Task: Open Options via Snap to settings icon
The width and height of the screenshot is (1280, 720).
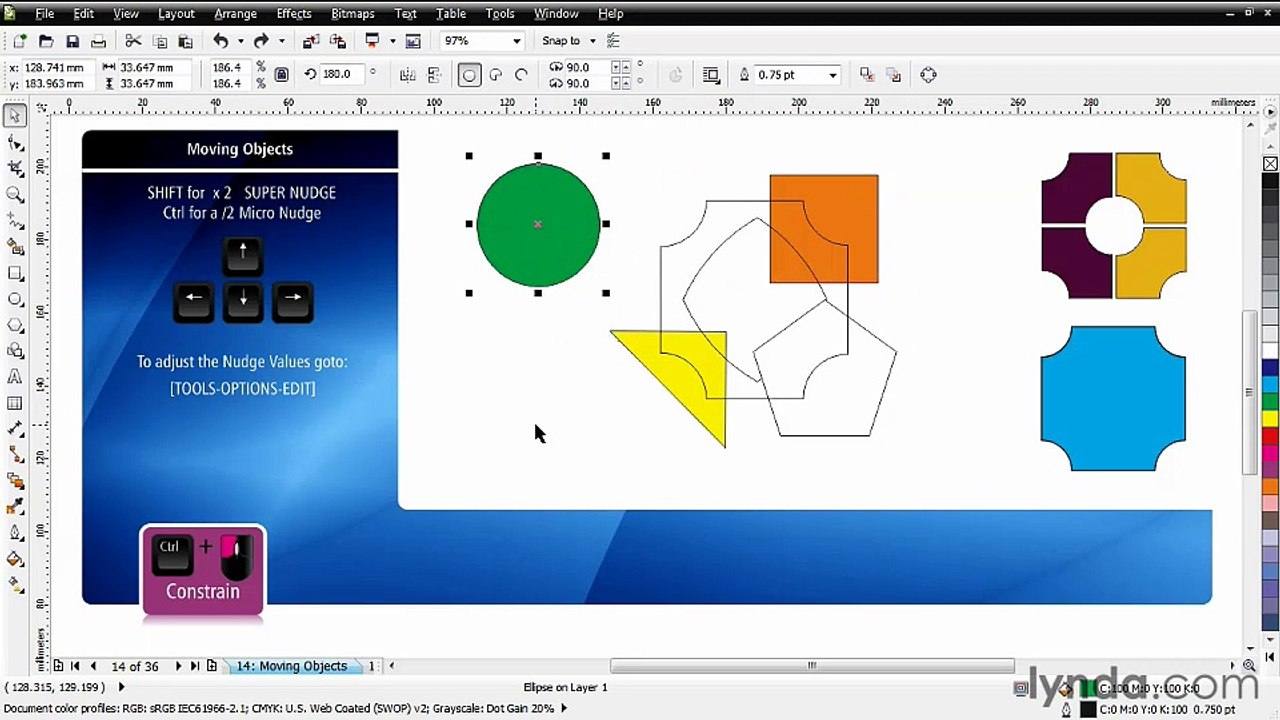Action: click(614, 41)
